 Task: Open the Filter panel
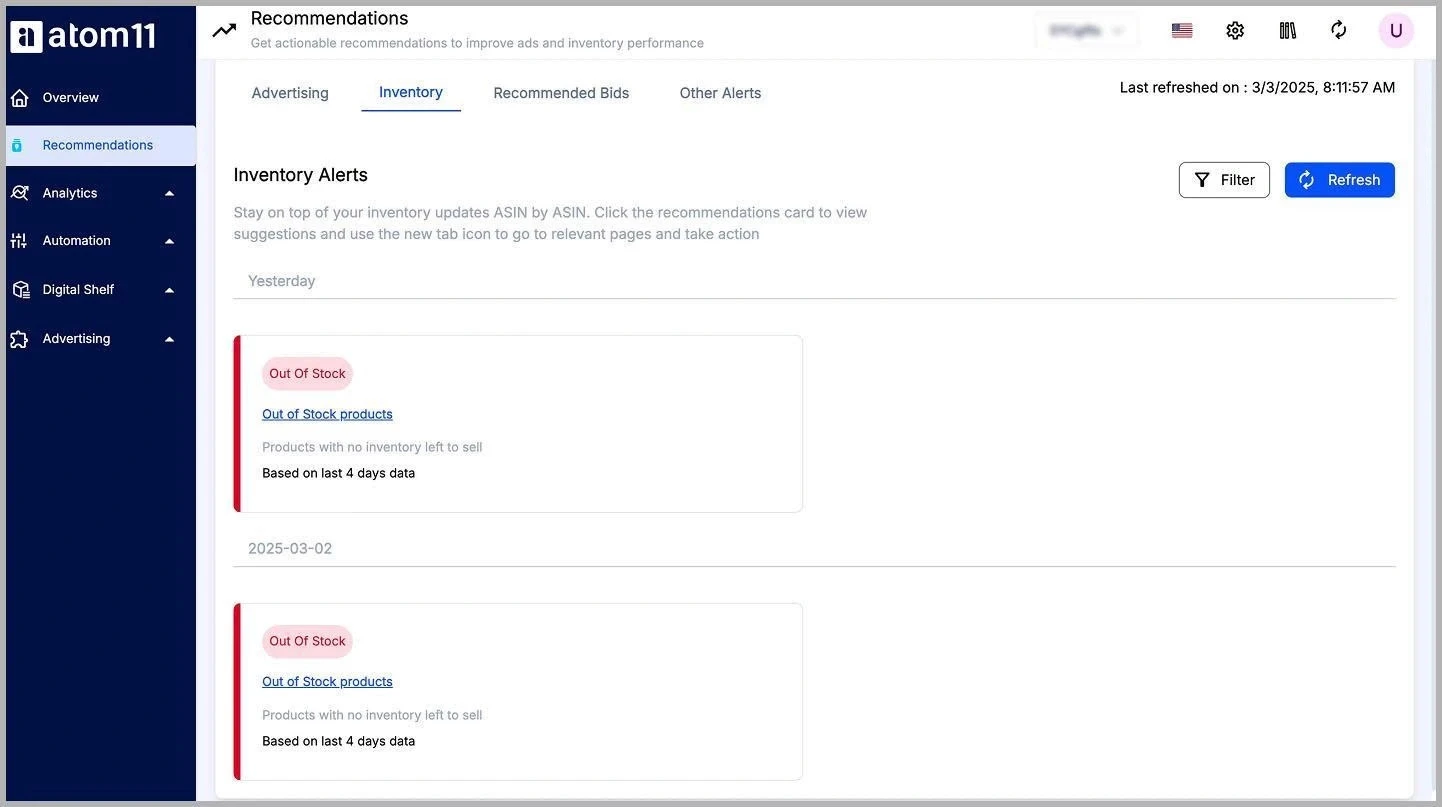tap(1224, 180)
